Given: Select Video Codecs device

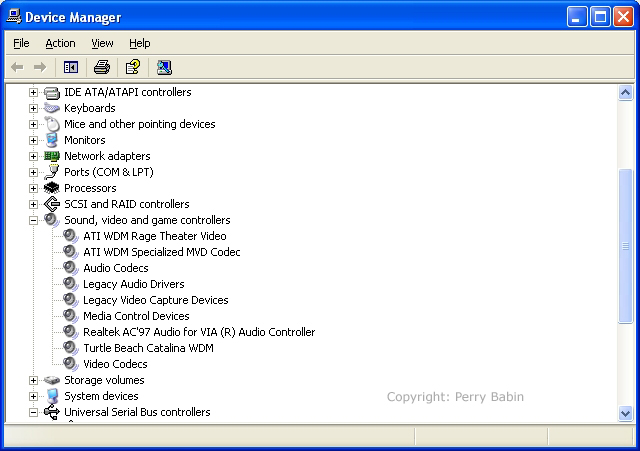Looking at the screenshot, I should pos(115,364).
